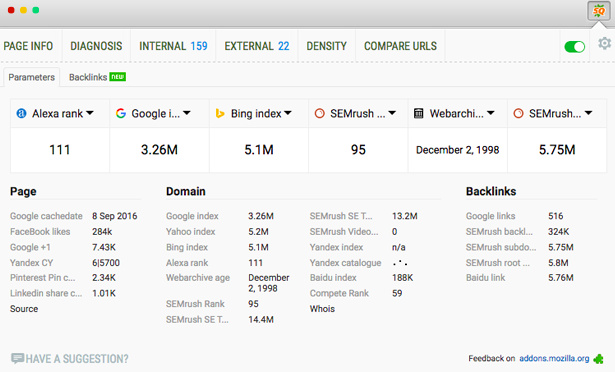Click Google cachedate value 8 Sep 2016

tap(115, 216)
